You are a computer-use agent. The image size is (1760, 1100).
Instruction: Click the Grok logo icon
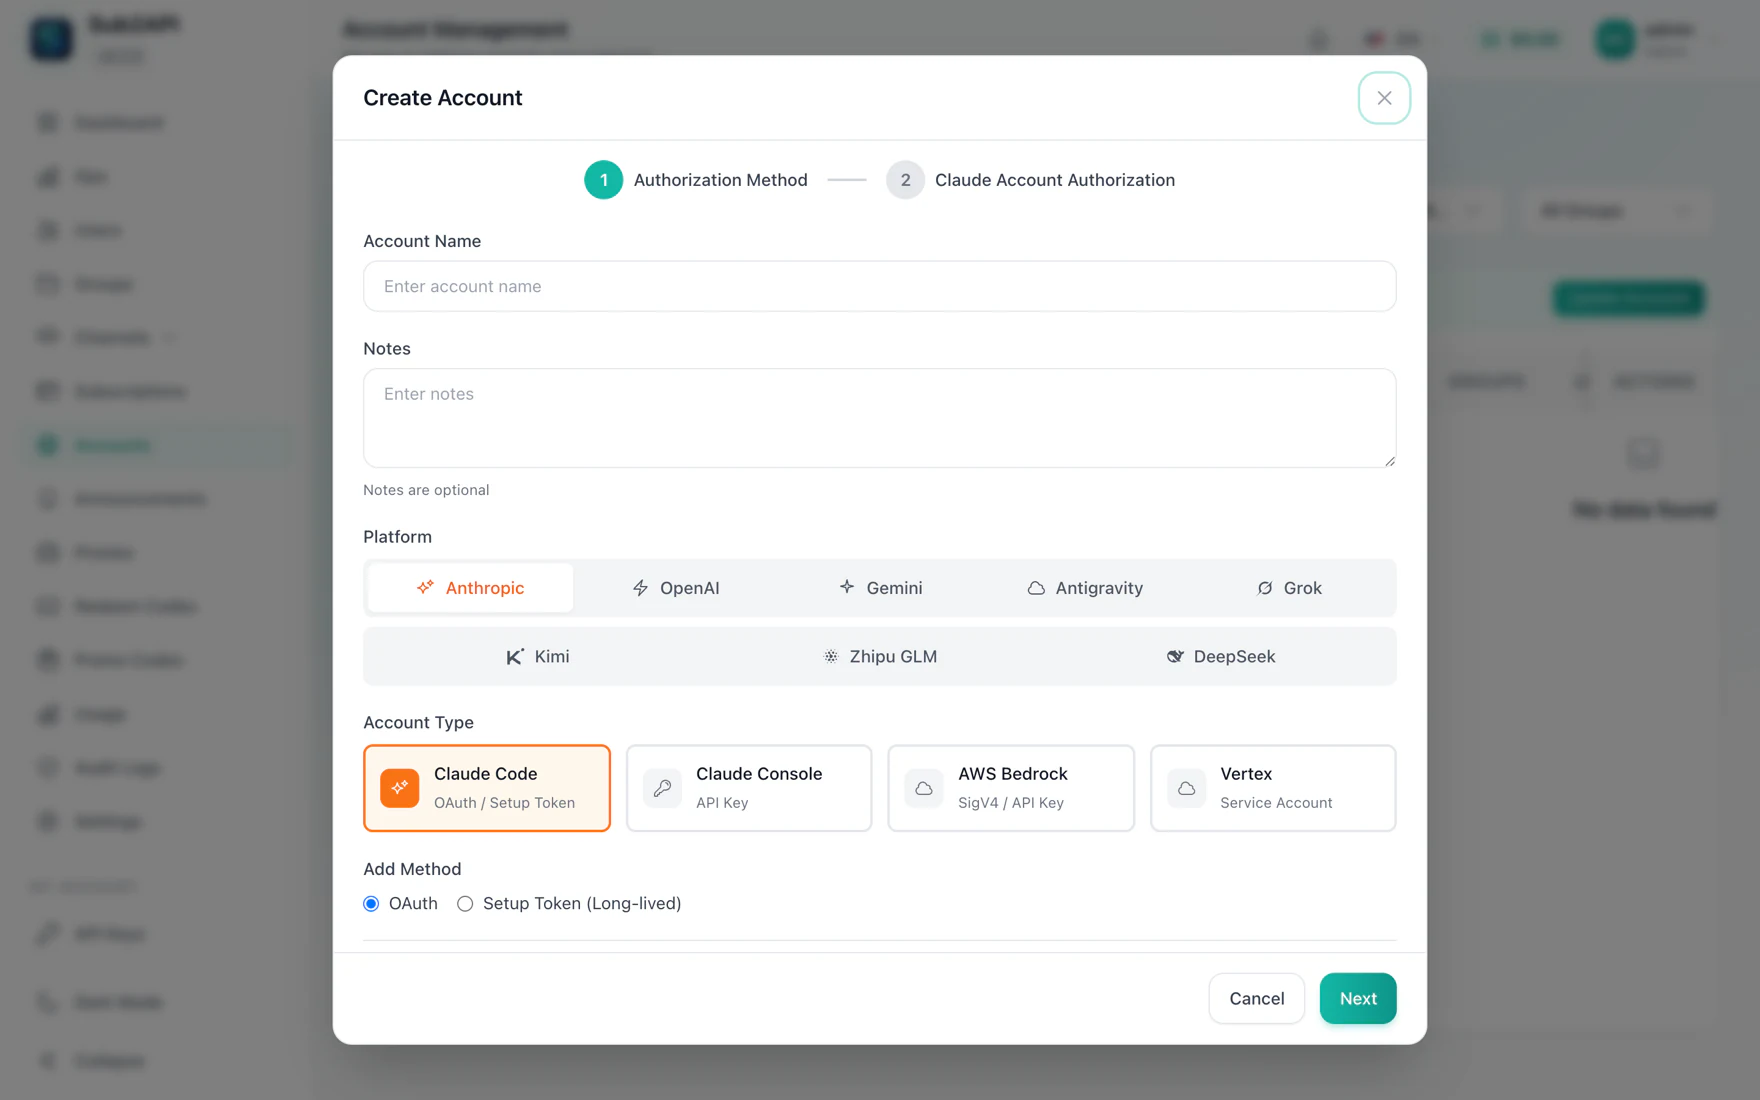(x=1265, y=588)
